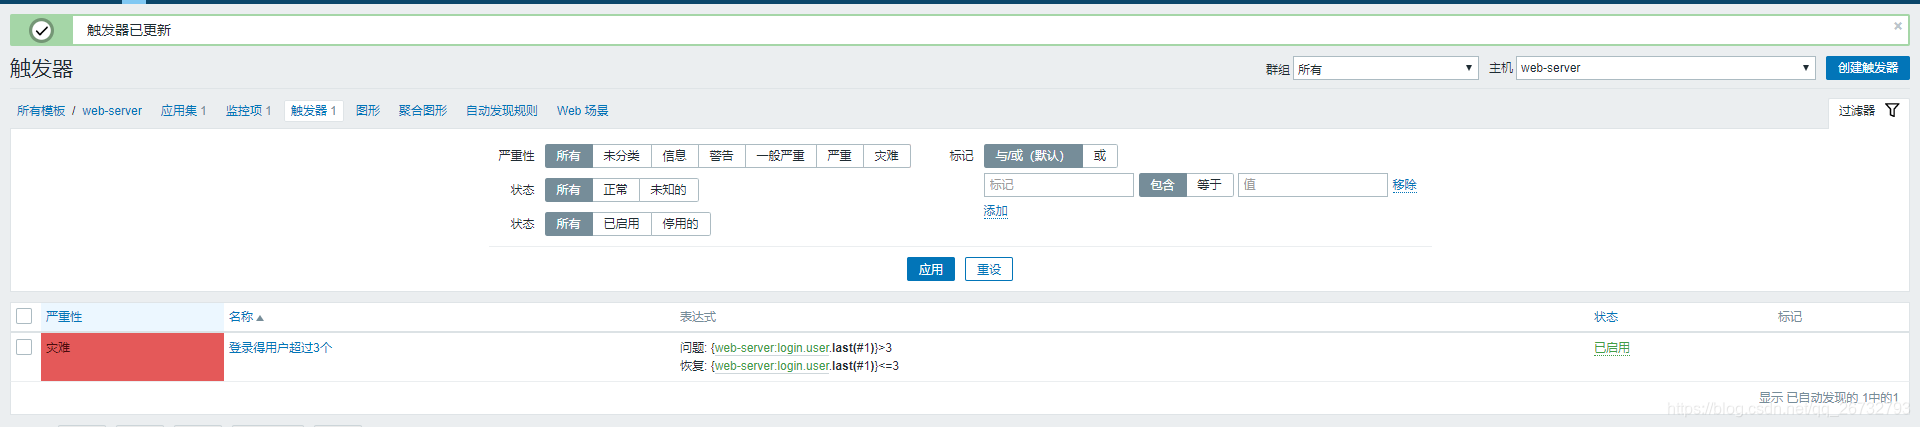Dismiss the trigger updated notification
Screen dimensions: 1920x427
click(x=1897, y=26)
